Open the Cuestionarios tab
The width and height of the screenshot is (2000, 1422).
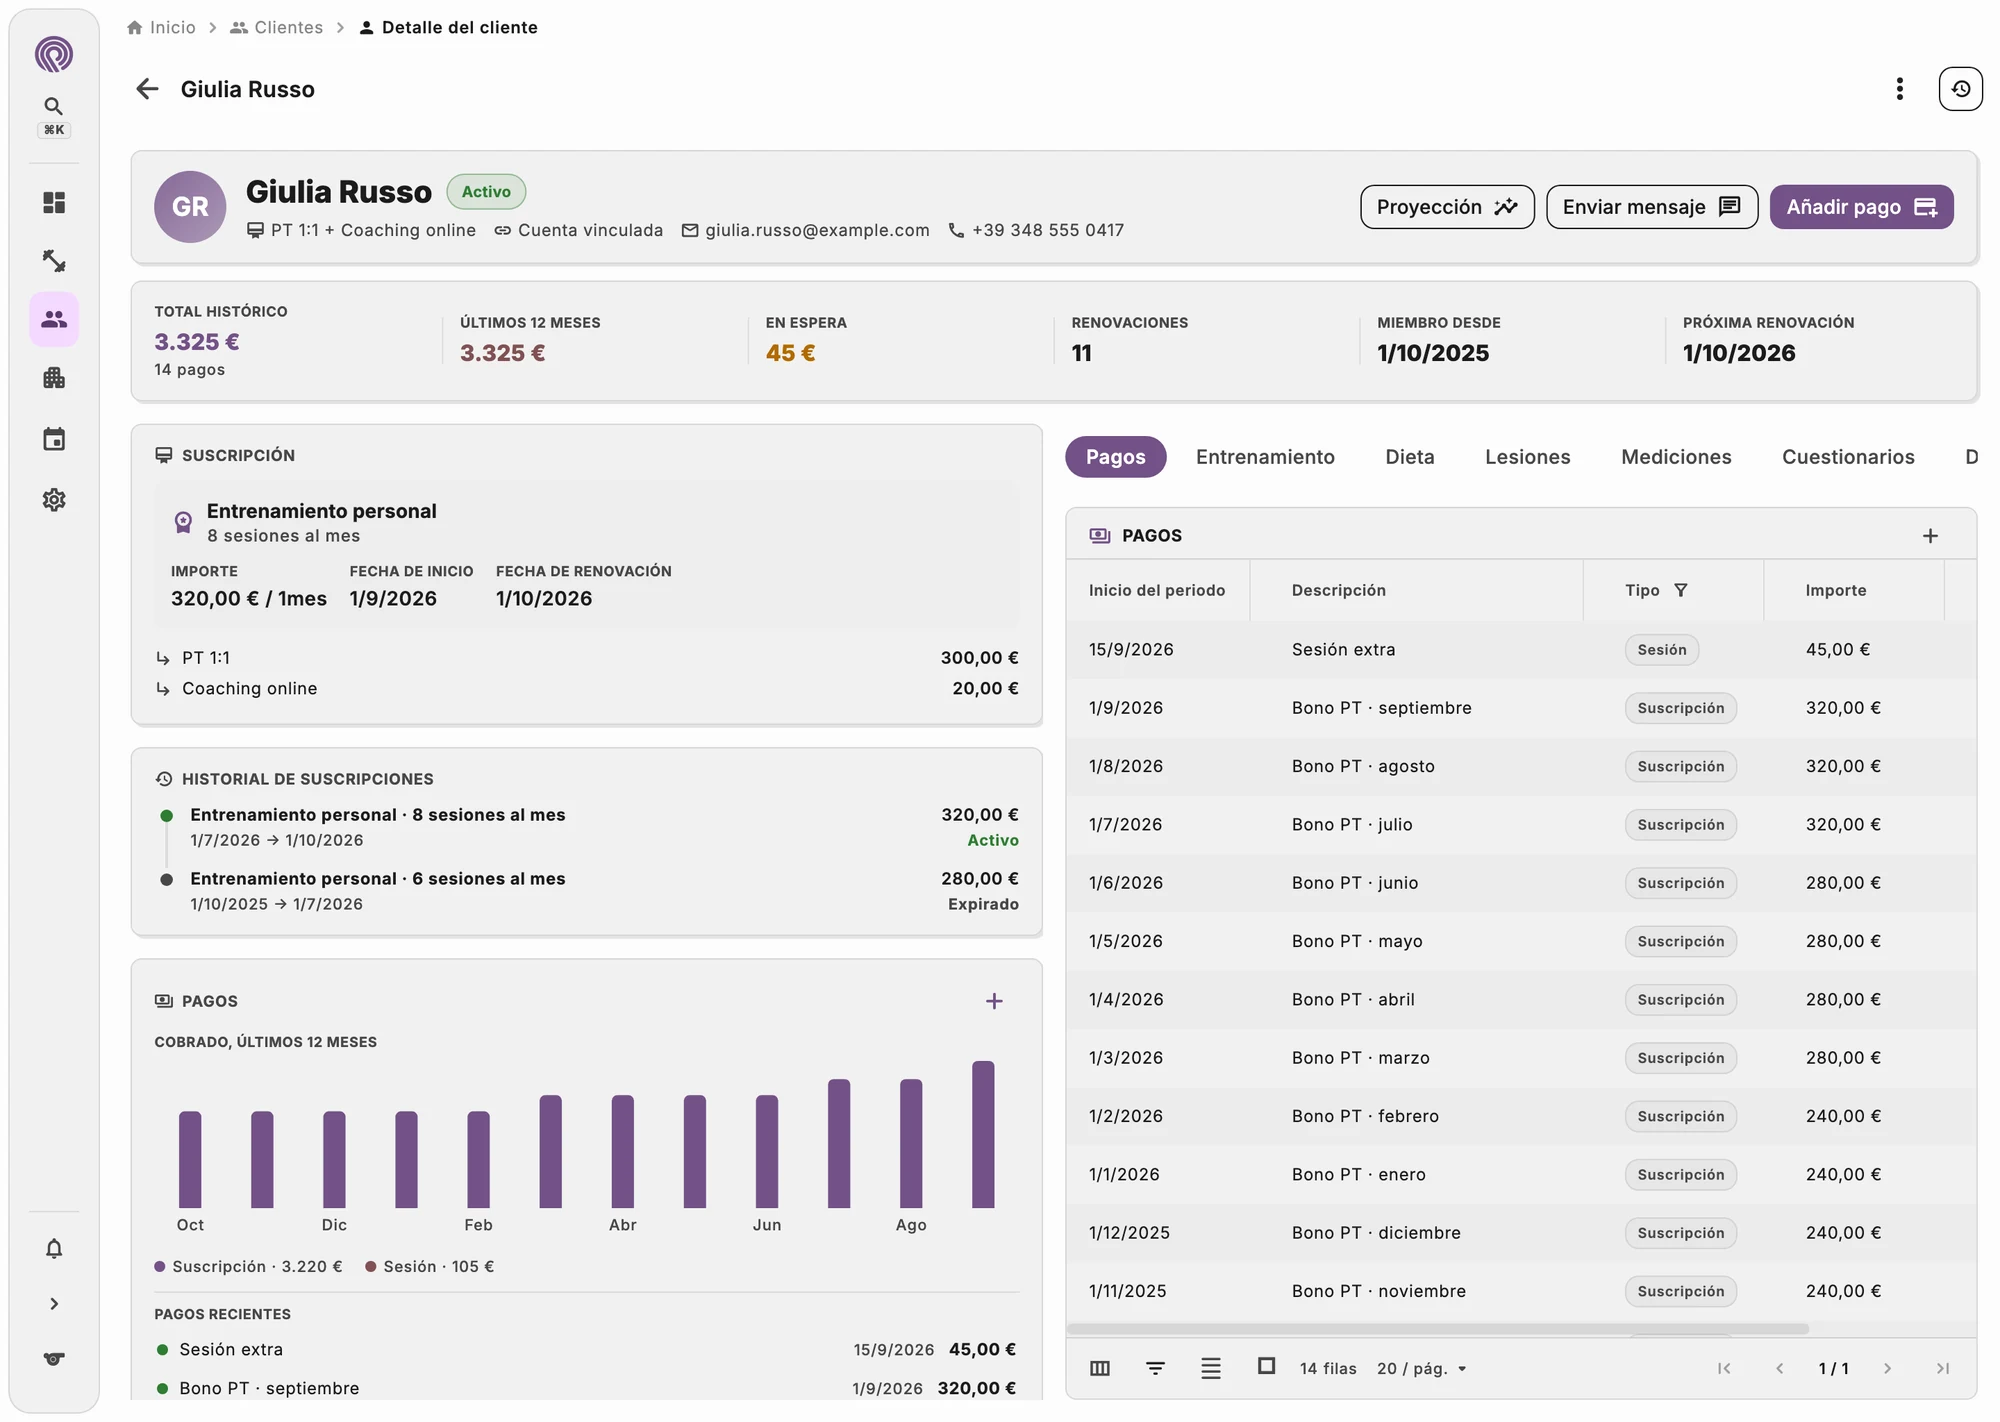tap(1848, 457)
